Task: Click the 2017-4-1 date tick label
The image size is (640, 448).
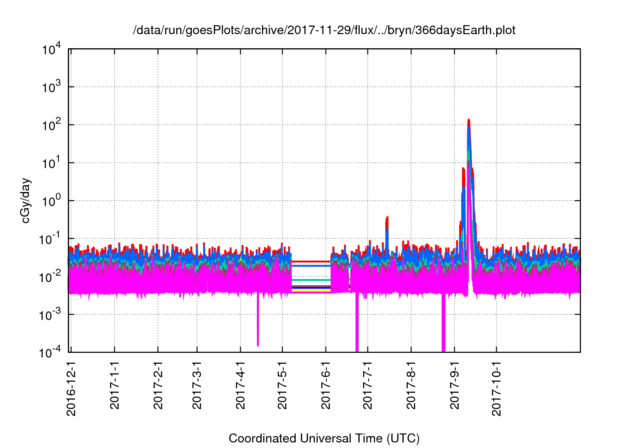Action: click(x=241, y=384)
